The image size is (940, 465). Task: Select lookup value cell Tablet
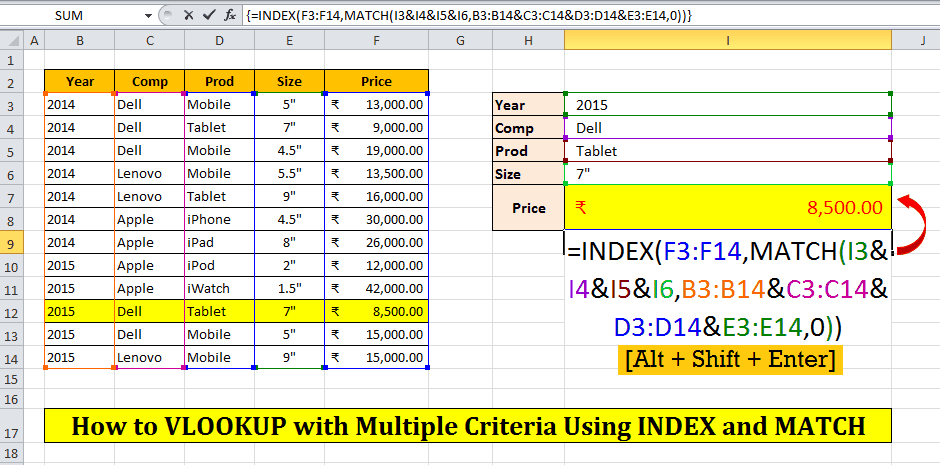(728, 150)
